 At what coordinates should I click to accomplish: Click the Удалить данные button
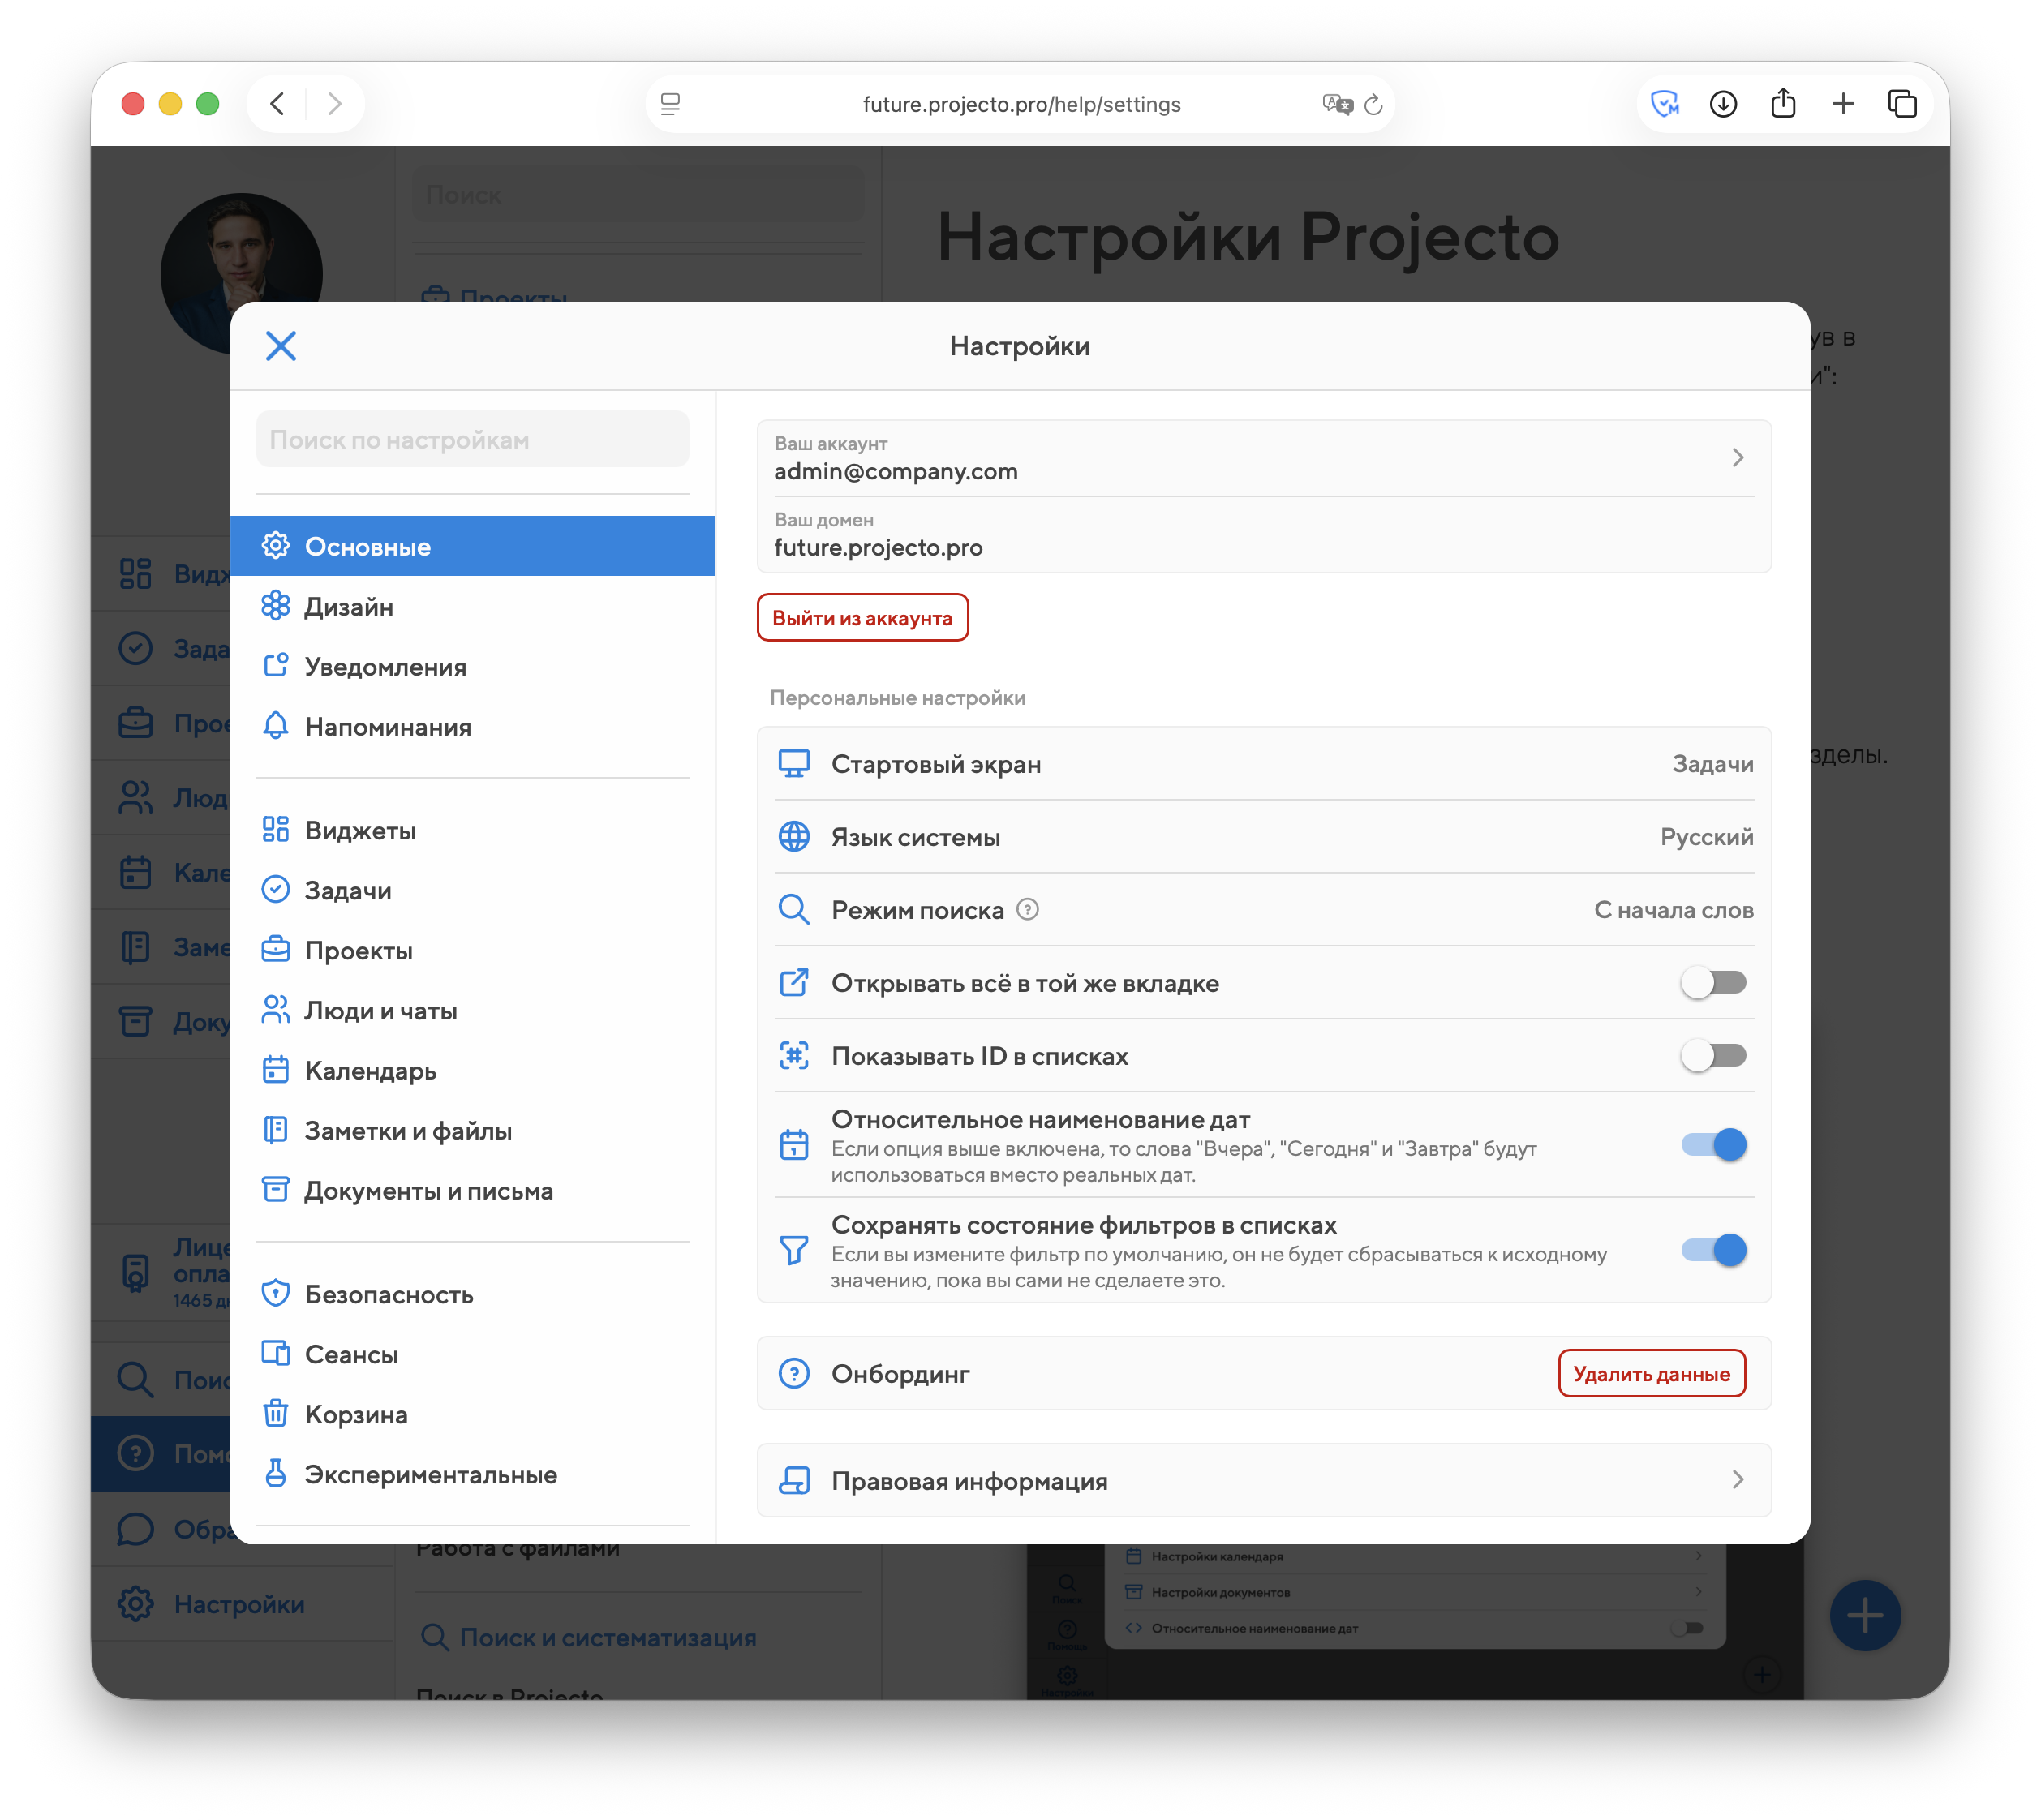coord(1651,1374)
